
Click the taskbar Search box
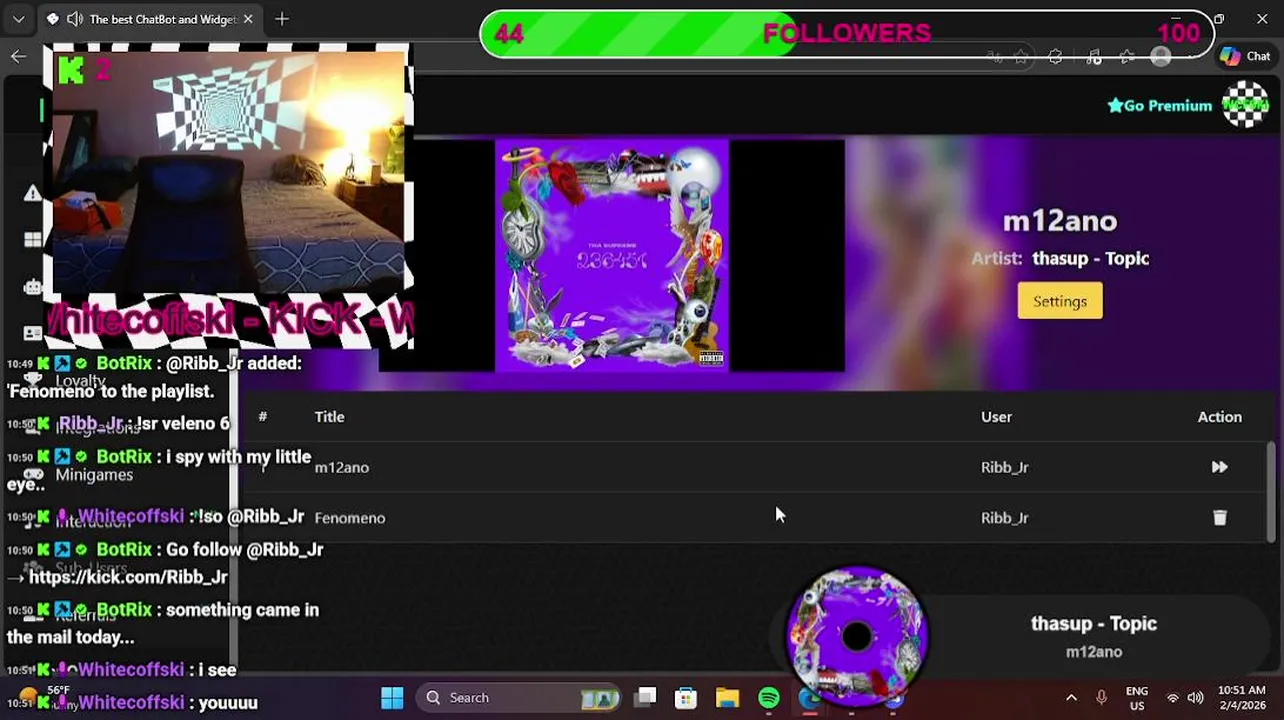520,698
